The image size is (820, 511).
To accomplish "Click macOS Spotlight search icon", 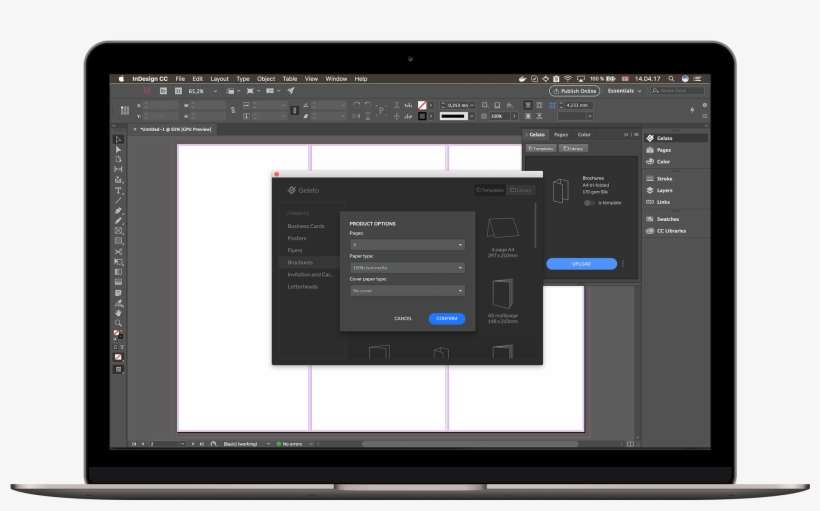I will click(x=671, y=78).
